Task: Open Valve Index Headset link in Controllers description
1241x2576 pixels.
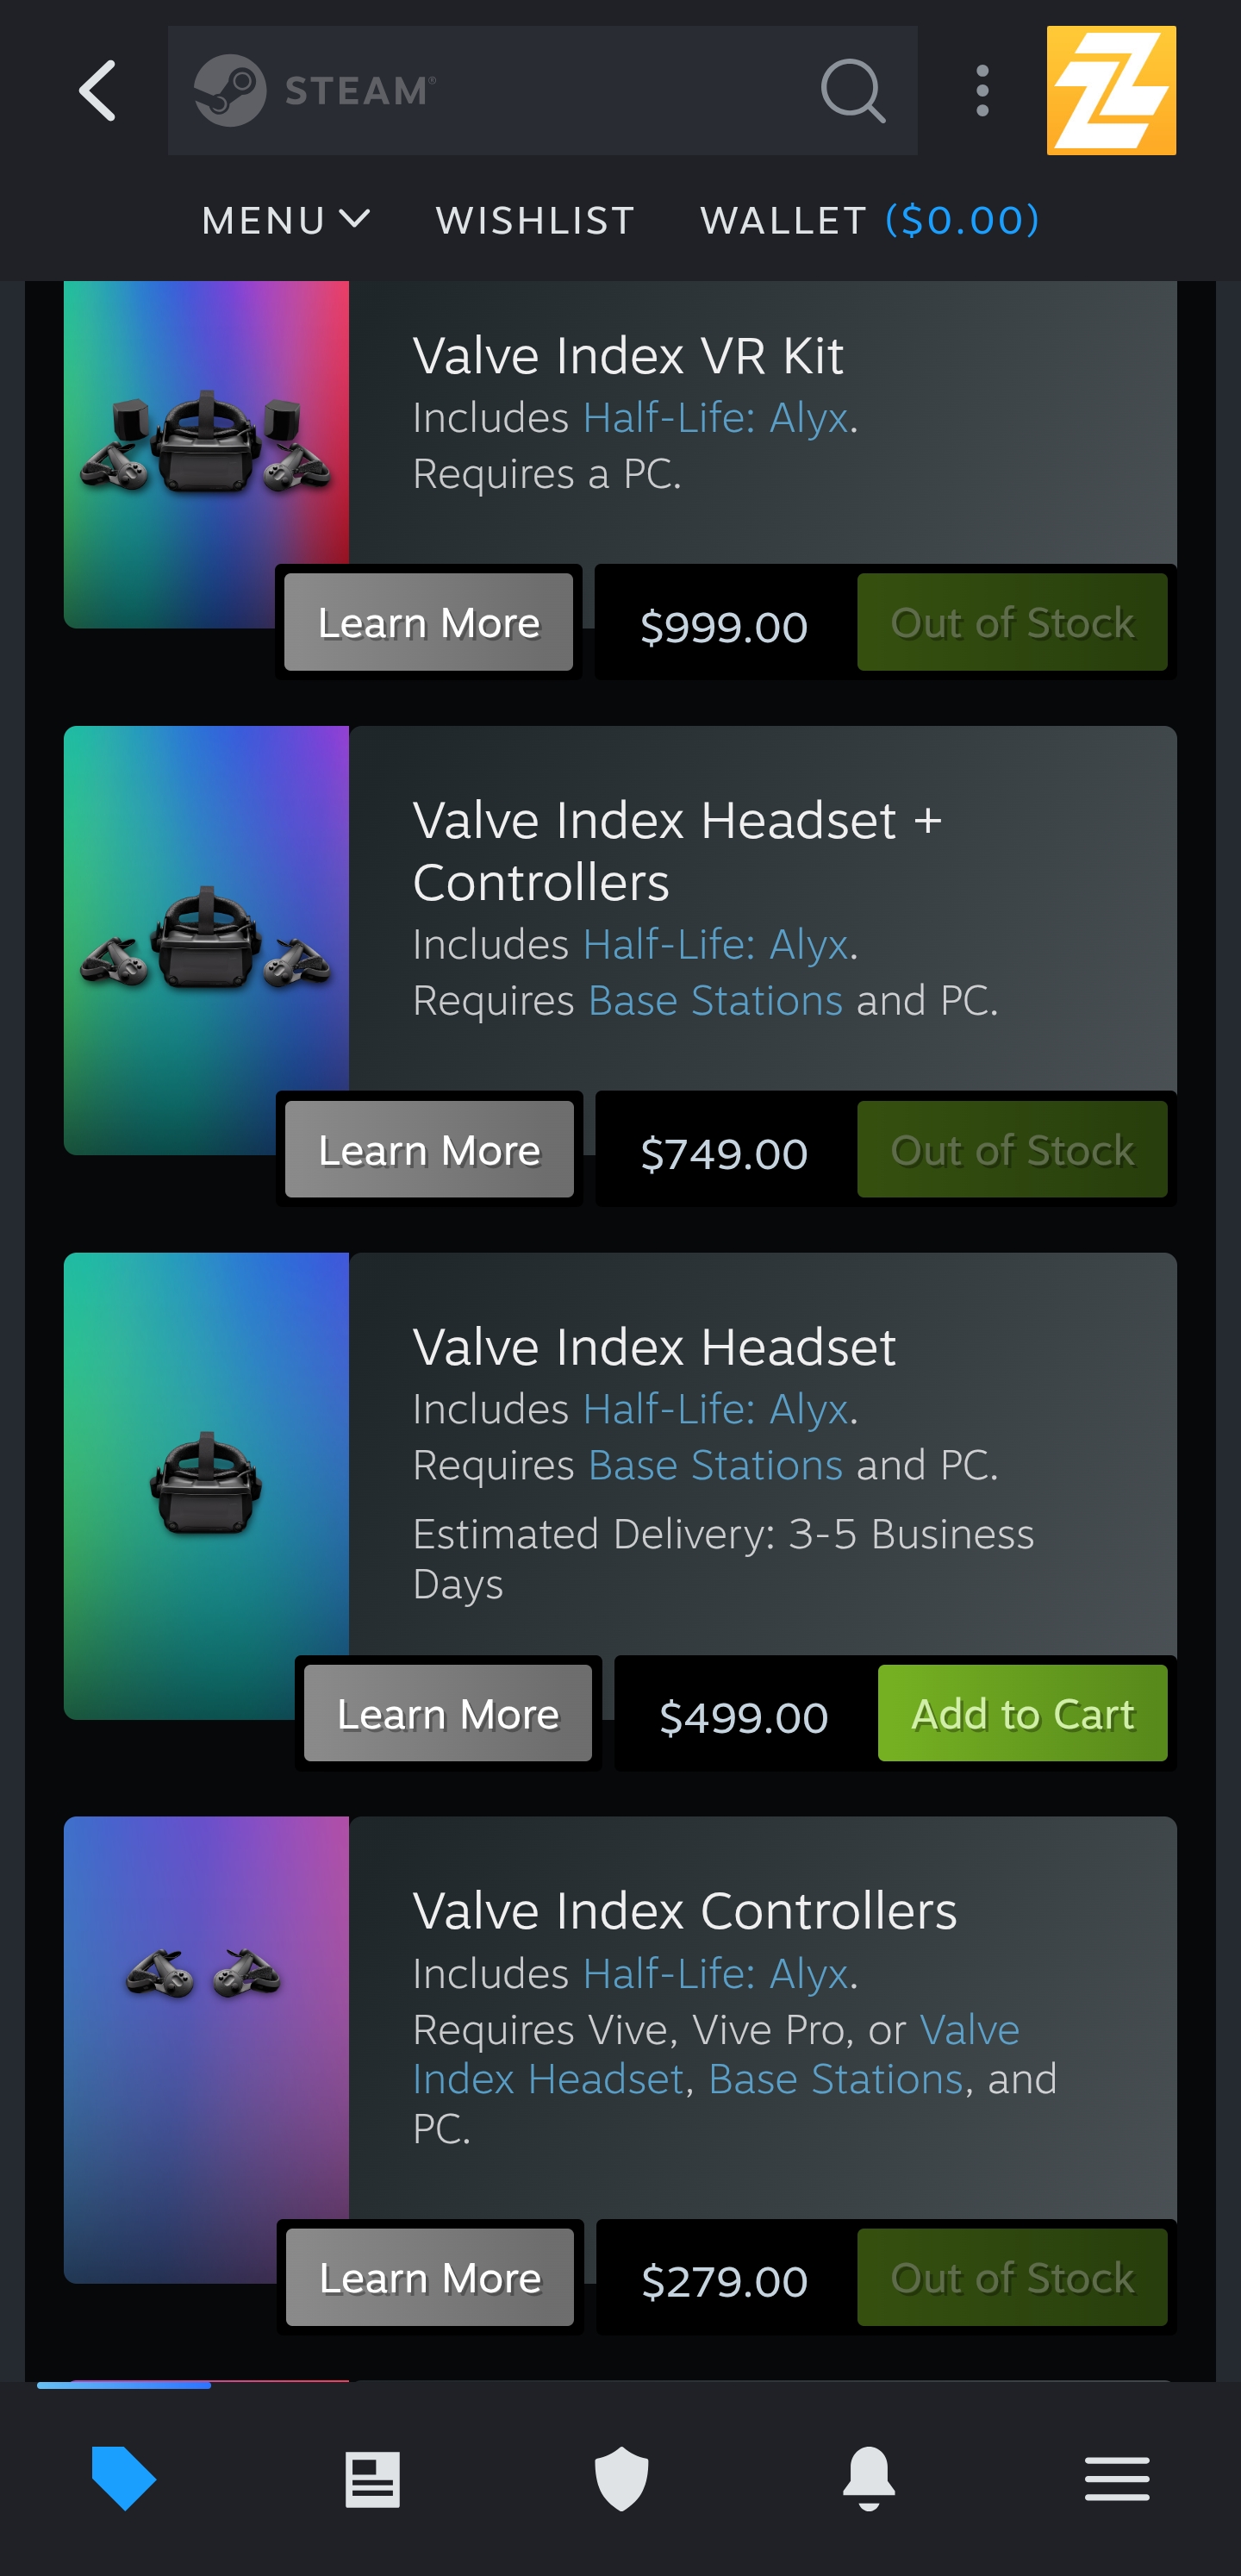Action: [716, 2054]
